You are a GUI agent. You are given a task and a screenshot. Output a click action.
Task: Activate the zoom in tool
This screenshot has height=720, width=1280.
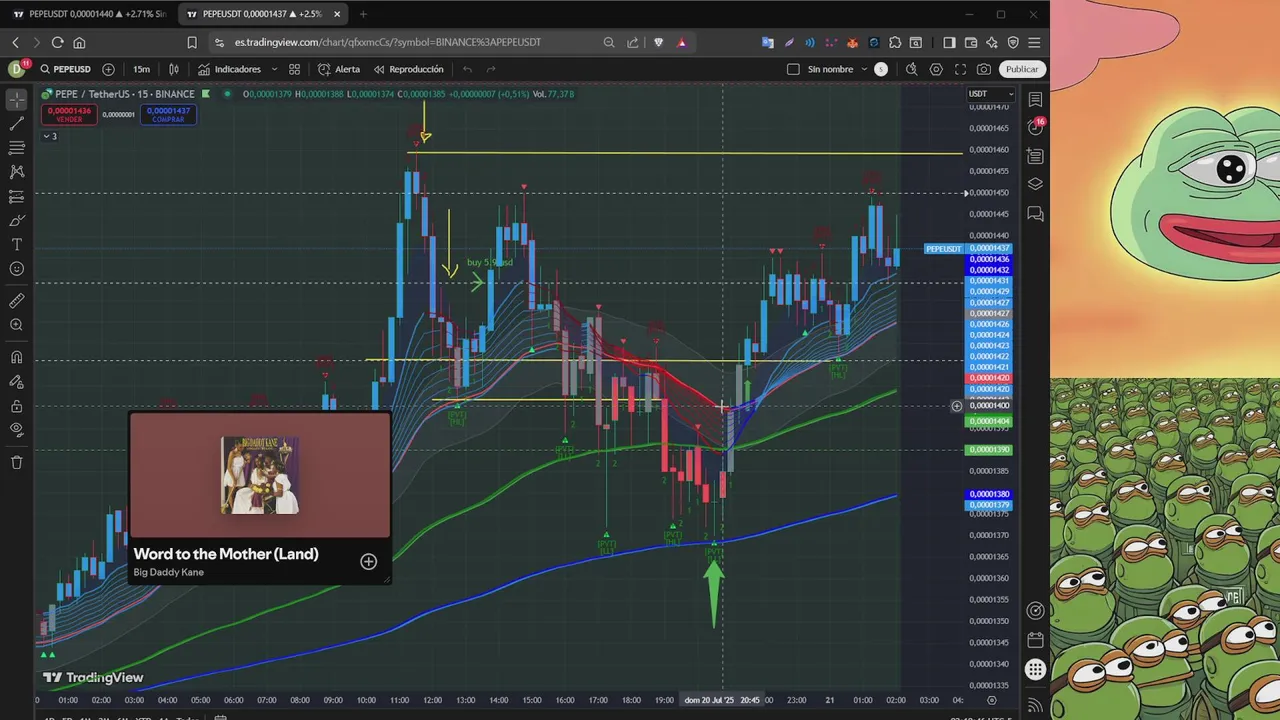[17, 325]
